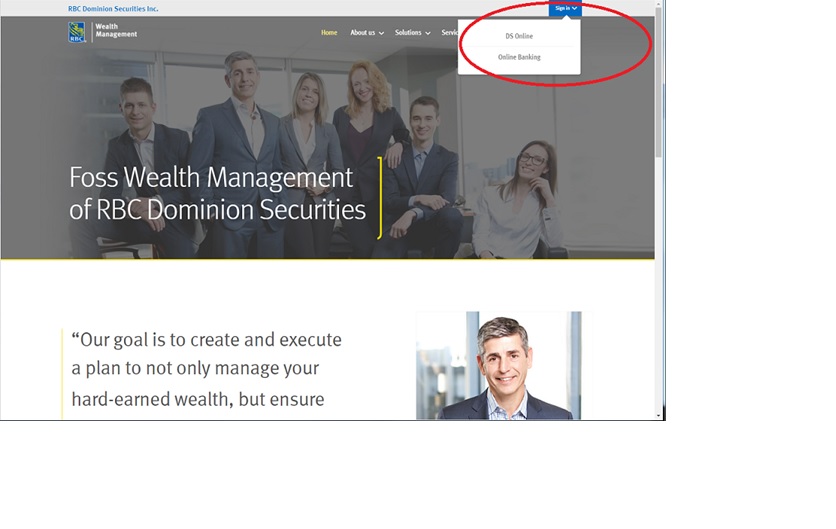This screenshot has height=529, width=836.
Task: Open the Sign in dropdown button
Action: [x=565, y=8]
